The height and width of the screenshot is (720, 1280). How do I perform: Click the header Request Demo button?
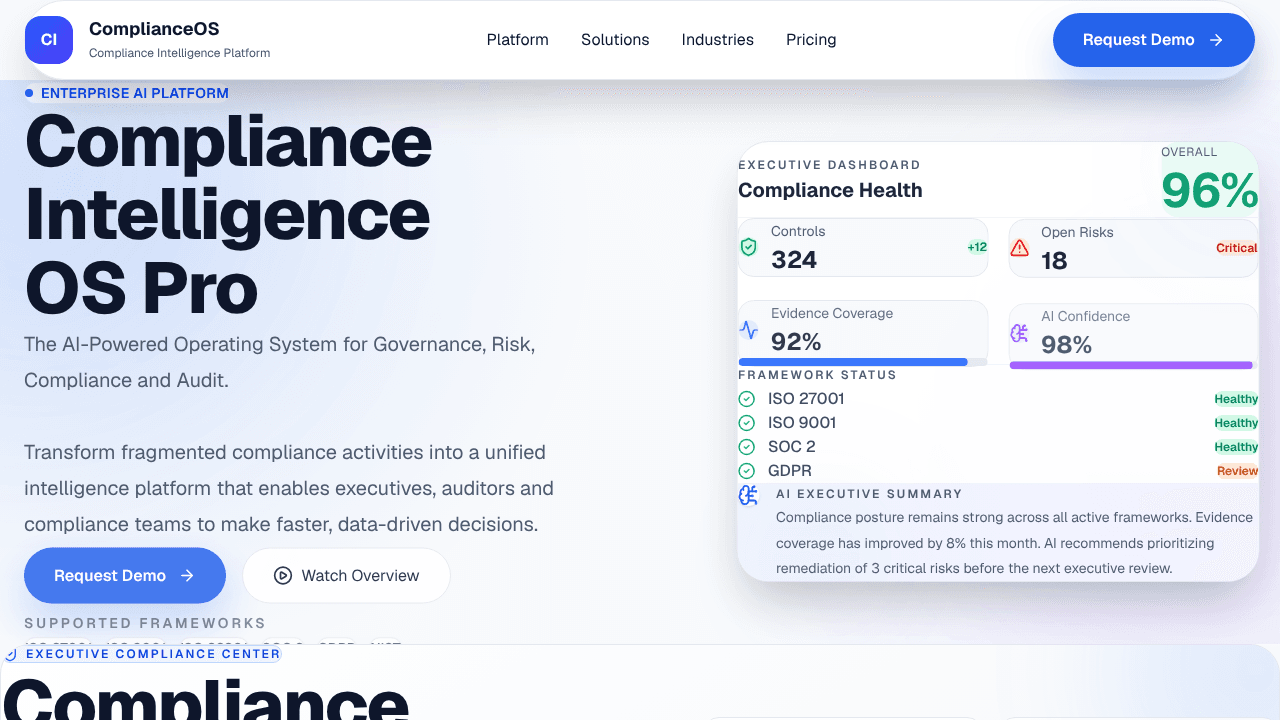[x=1154, y=40]
